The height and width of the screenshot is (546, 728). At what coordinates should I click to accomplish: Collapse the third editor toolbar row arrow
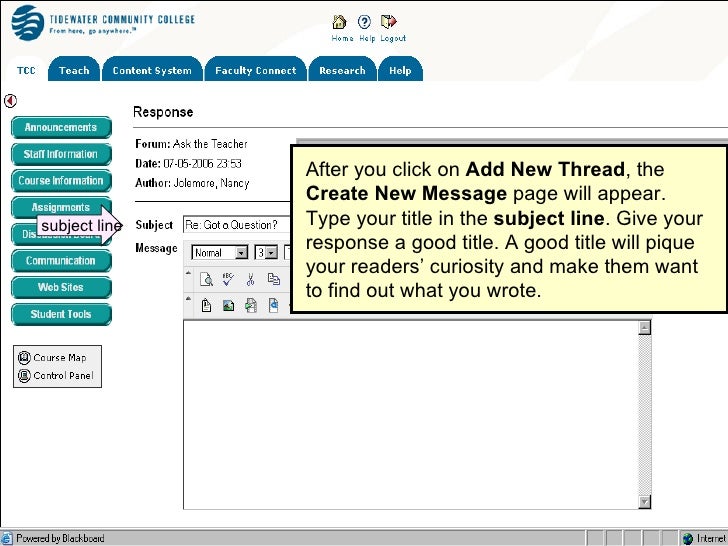[x=188, y=299]
